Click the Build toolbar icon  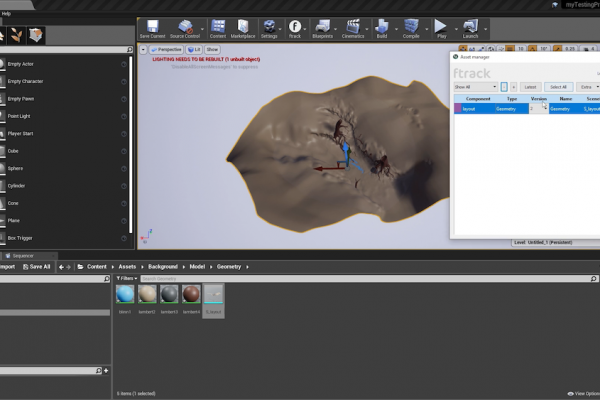(382, 29)
